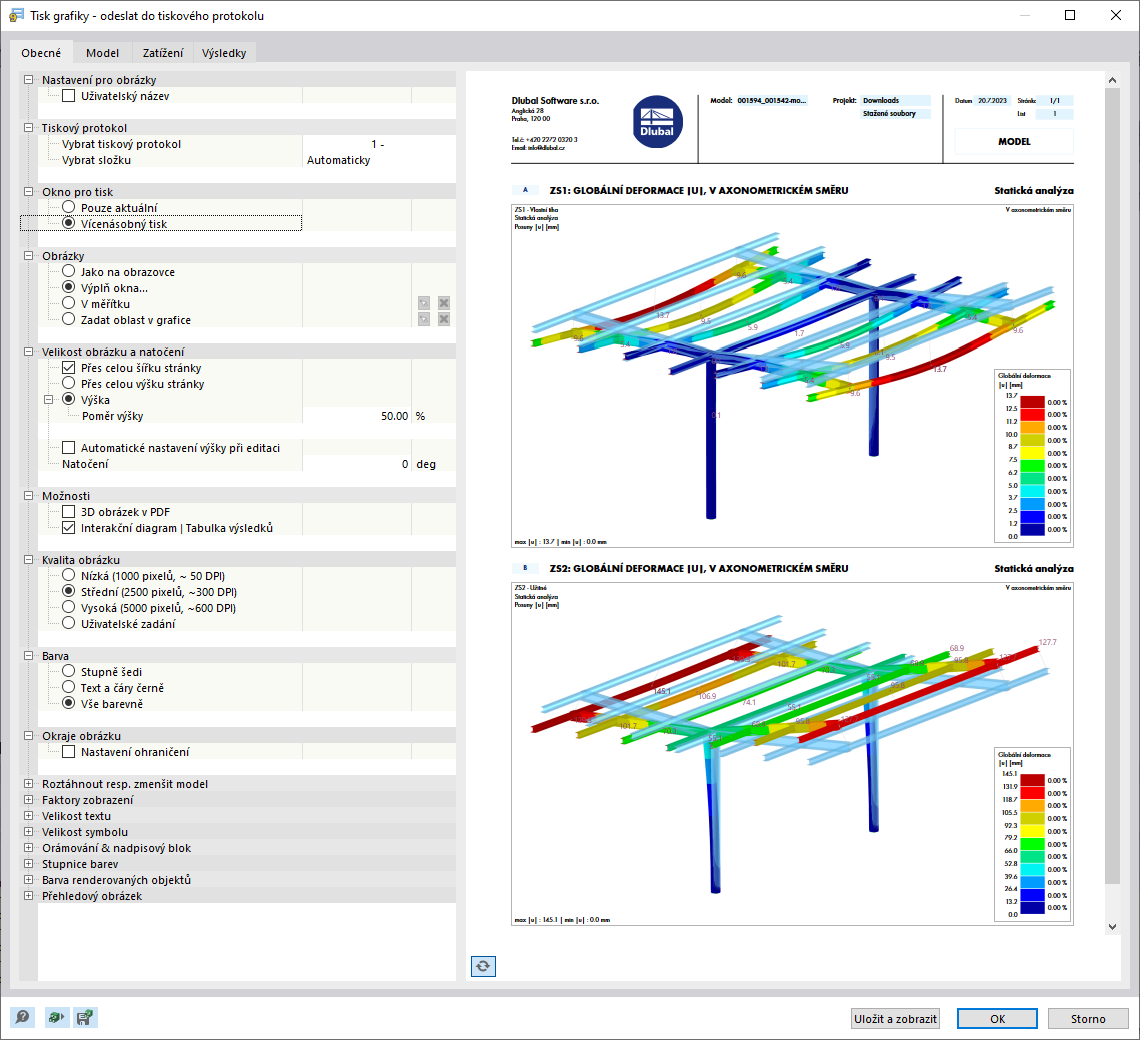
Task: Edit Natočení value field
Action: pyautogui.click(x=357, y=463)
